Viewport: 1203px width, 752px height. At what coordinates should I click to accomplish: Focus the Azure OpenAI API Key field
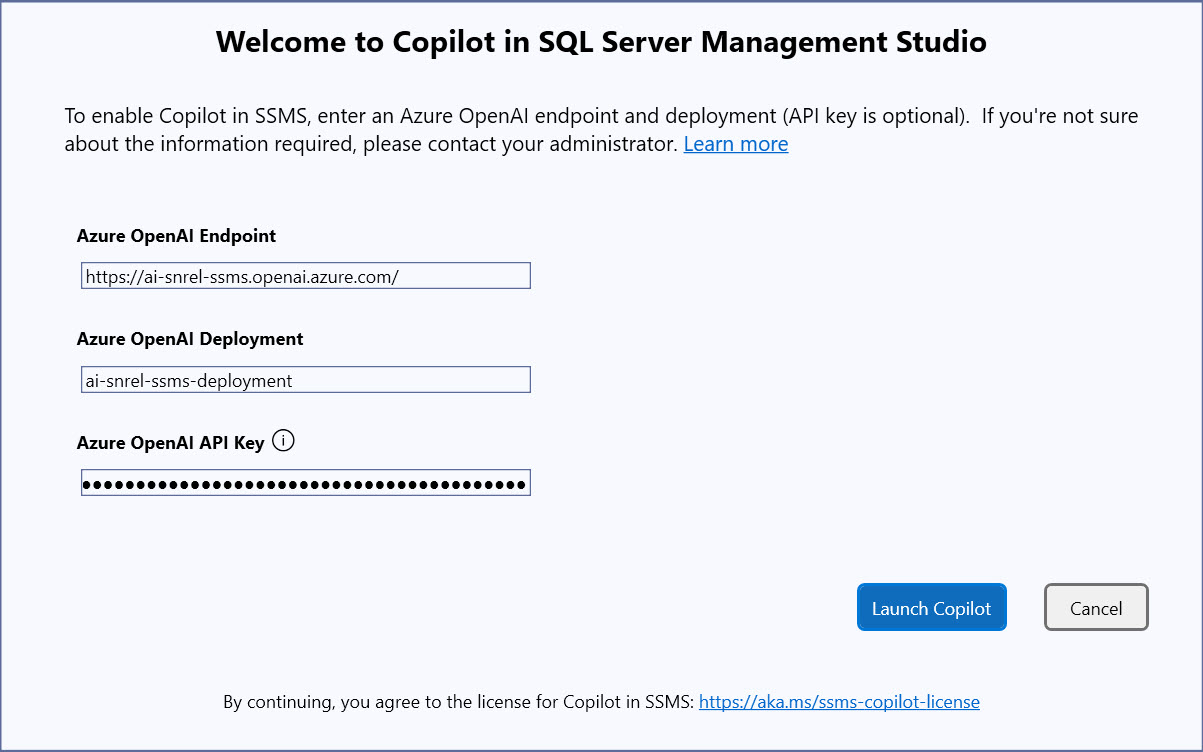tap(305, 484)
